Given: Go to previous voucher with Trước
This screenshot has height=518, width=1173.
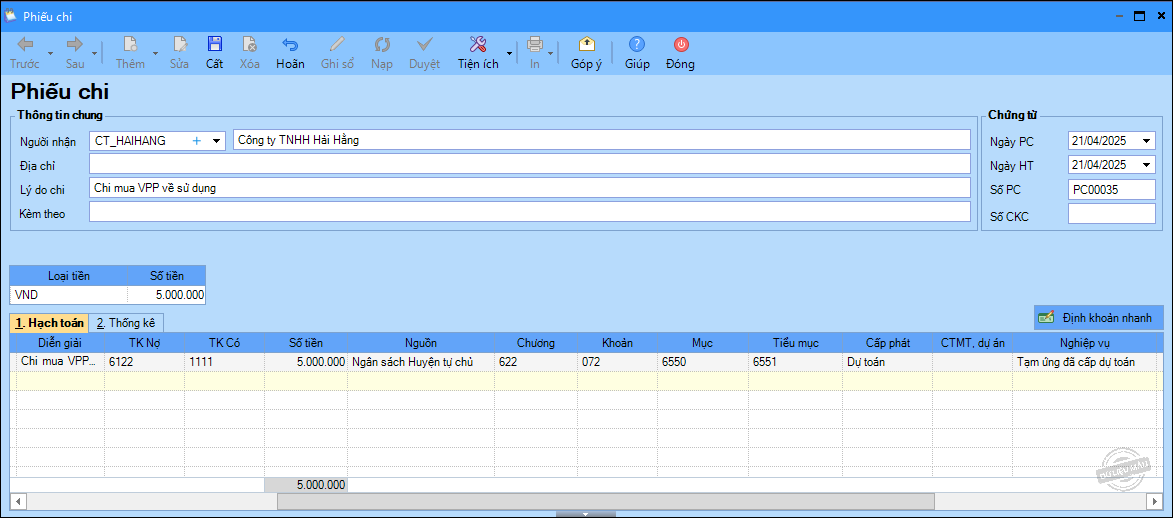Looking at the screenshot, I should tap(25, 52).
